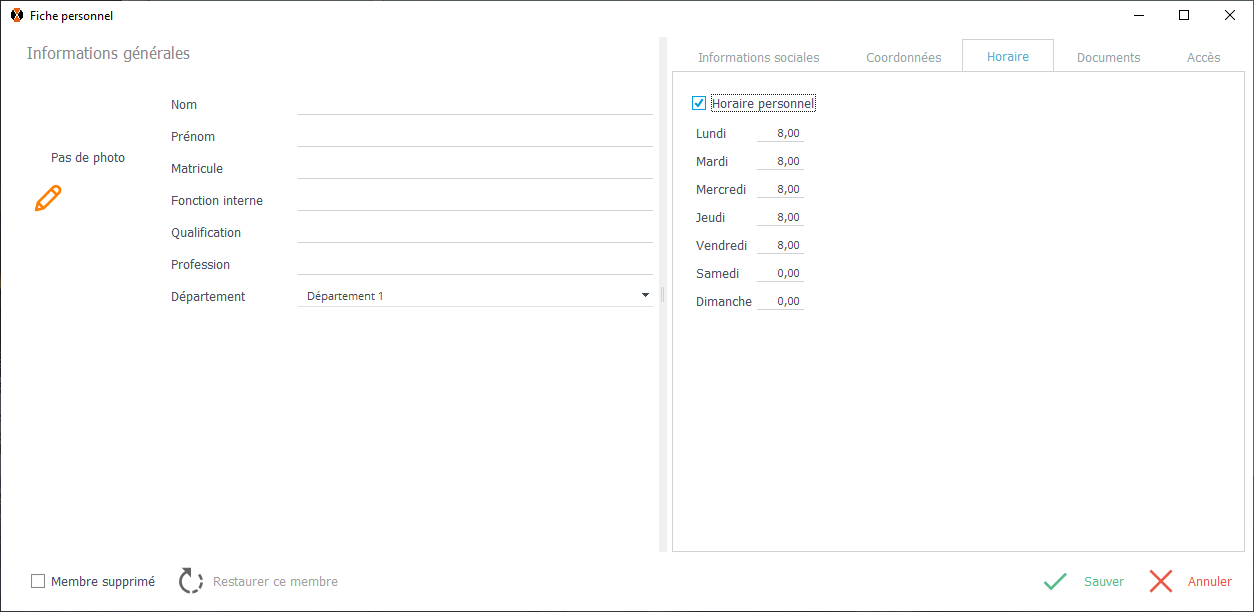
Task: Focus the Prénom text field
Action: (x=475, y=136)
